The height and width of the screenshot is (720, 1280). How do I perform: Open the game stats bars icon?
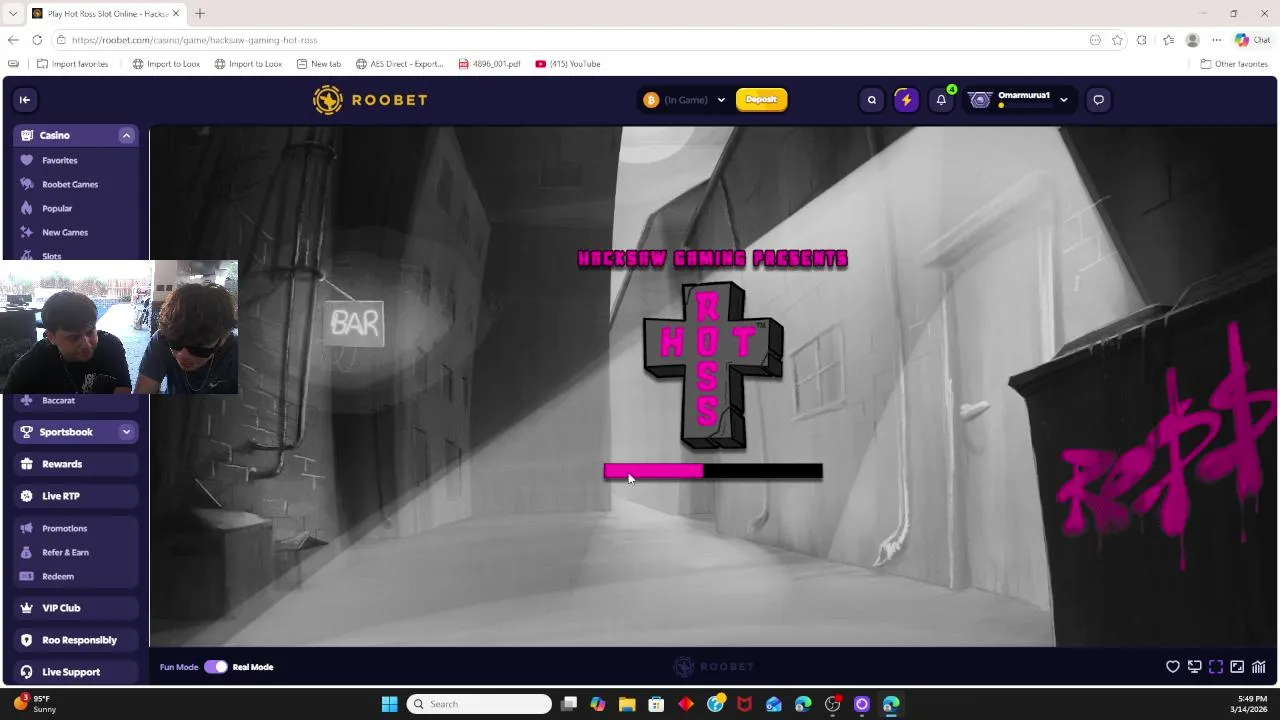point(1258,667)
